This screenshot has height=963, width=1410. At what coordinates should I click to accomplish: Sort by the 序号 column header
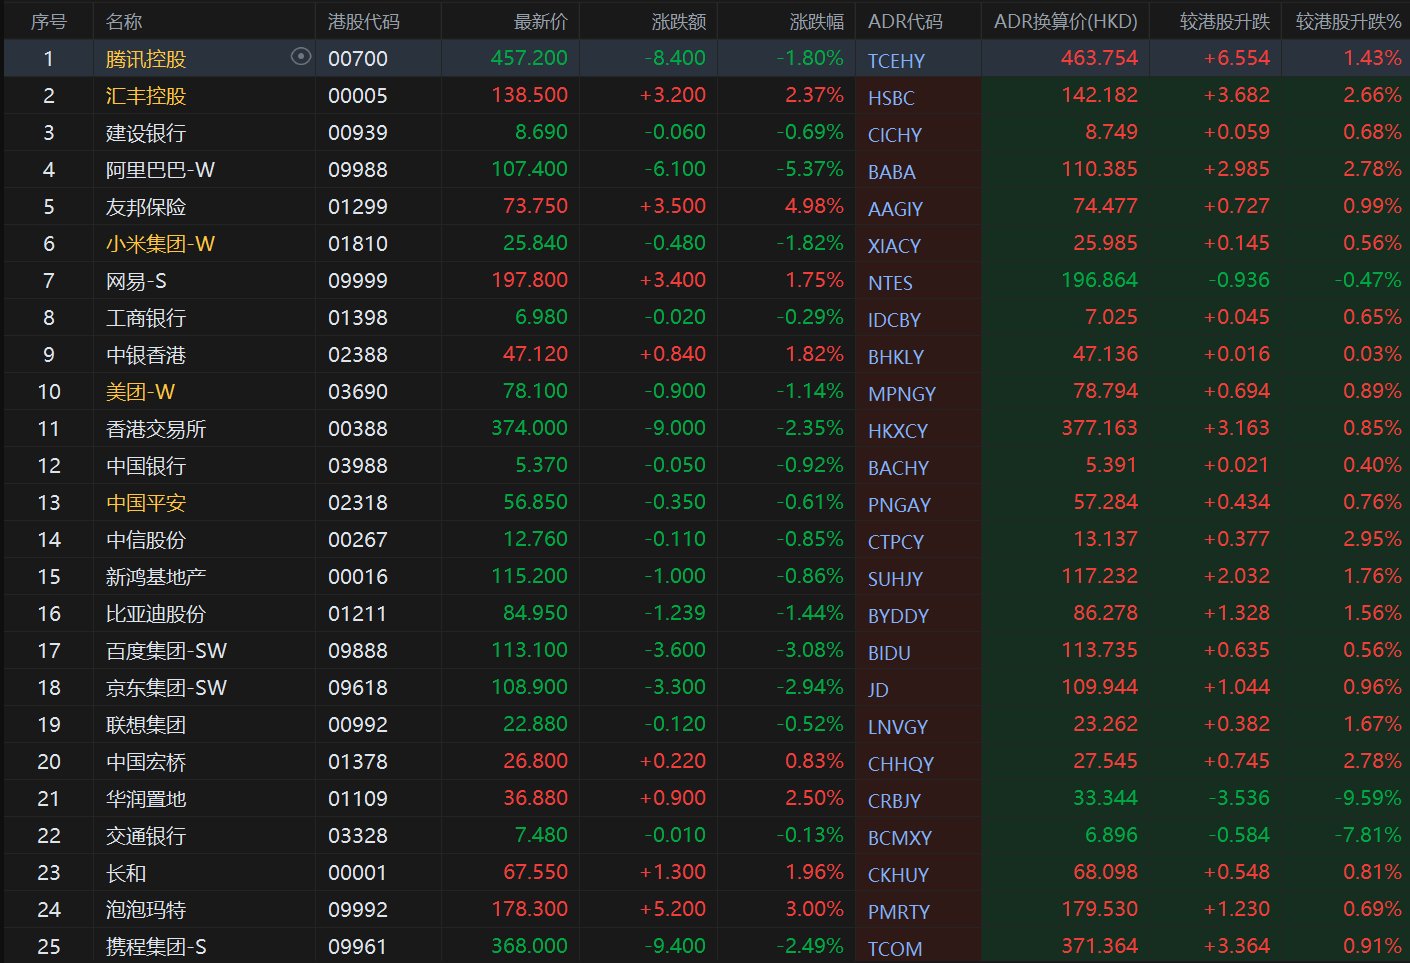click(x=48, y=21)
